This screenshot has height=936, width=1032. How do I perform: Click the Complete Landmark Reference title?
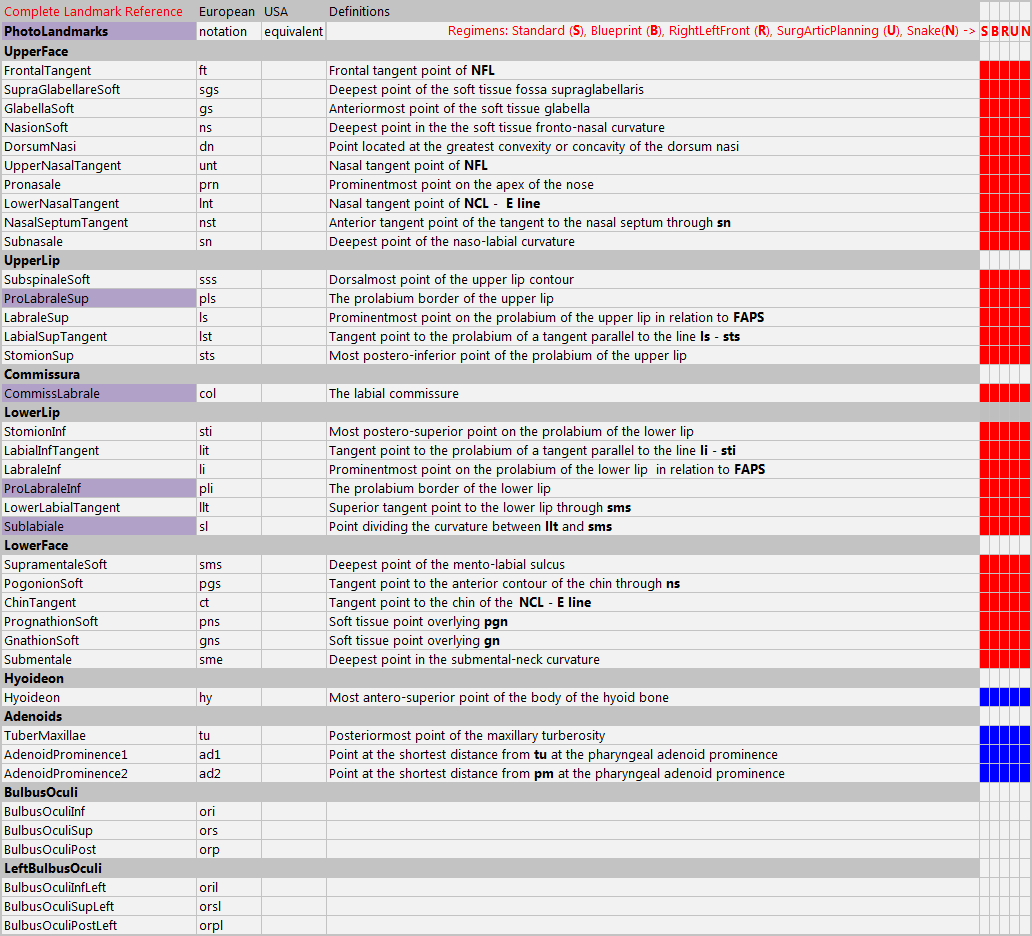pos(94,12)
